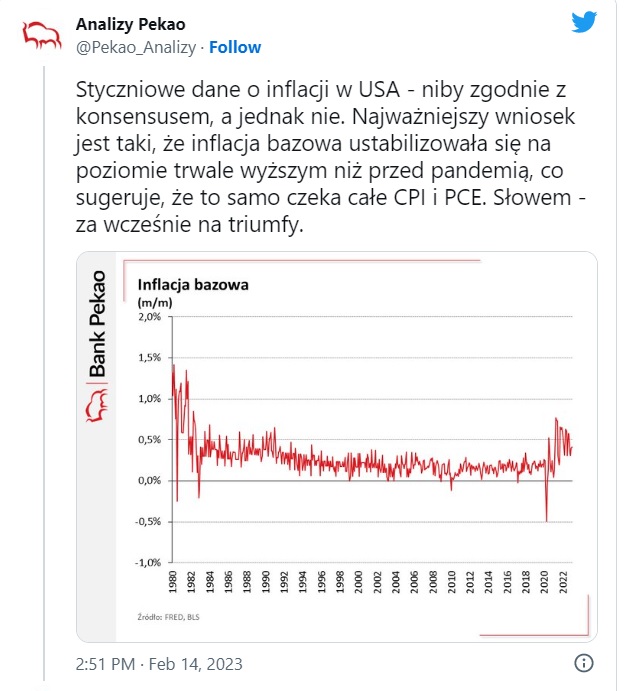This screenshot has width=625, height=691.
Task: Click the red bison logo inside chart
Action: click(98, 407)
